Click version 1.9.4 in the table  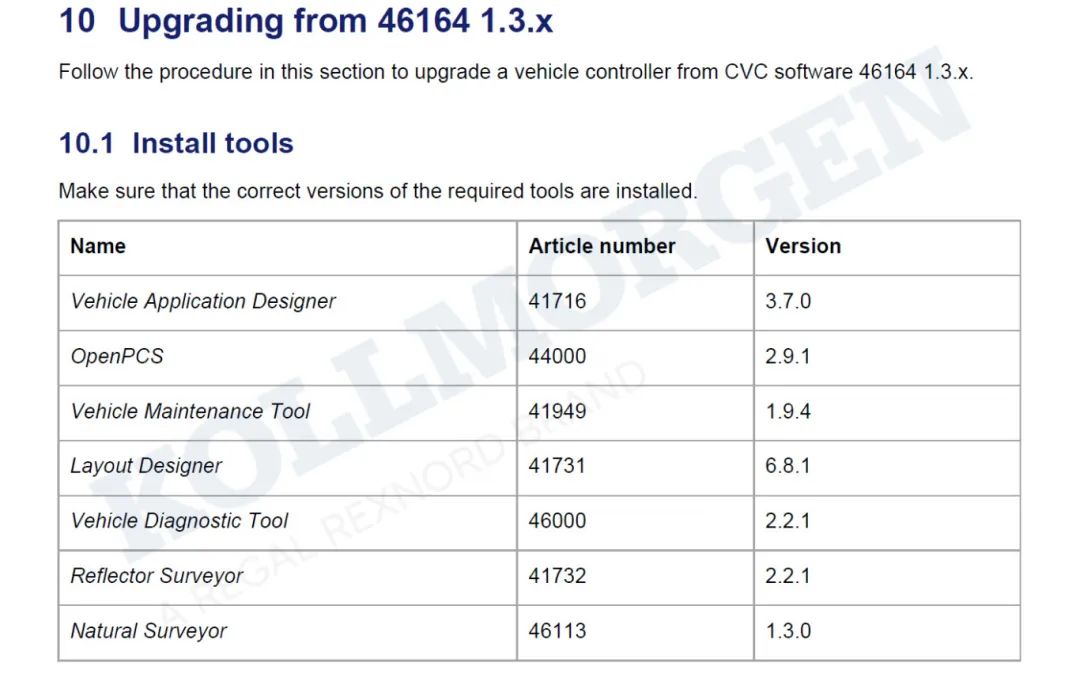(788, 411)
